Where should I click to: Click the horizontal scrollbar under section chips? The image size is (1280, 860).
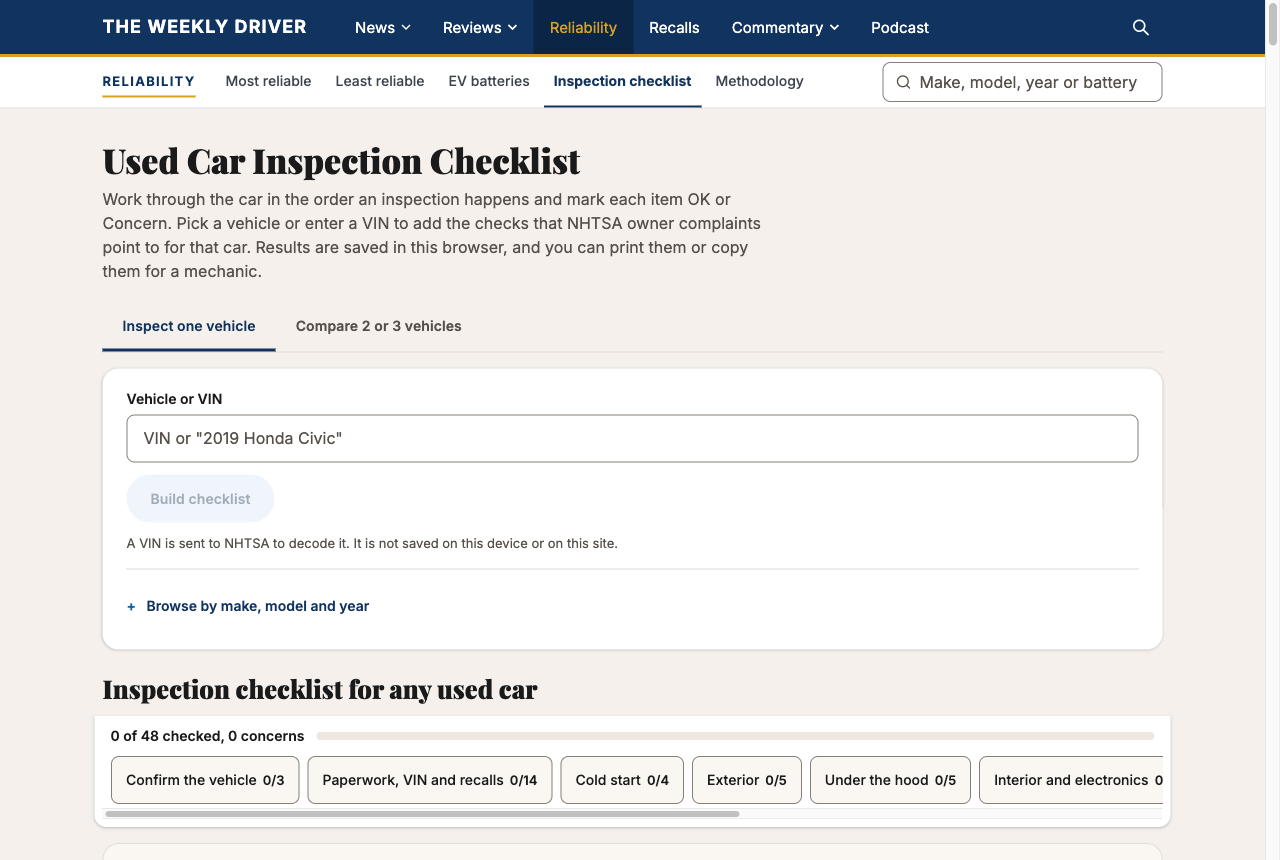point(422,814)
